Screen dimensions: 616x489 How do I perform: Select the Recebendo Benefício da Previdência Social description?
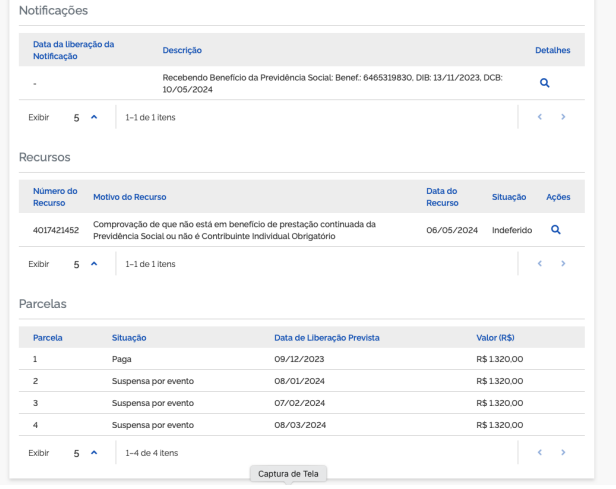(x=332, y=83)
